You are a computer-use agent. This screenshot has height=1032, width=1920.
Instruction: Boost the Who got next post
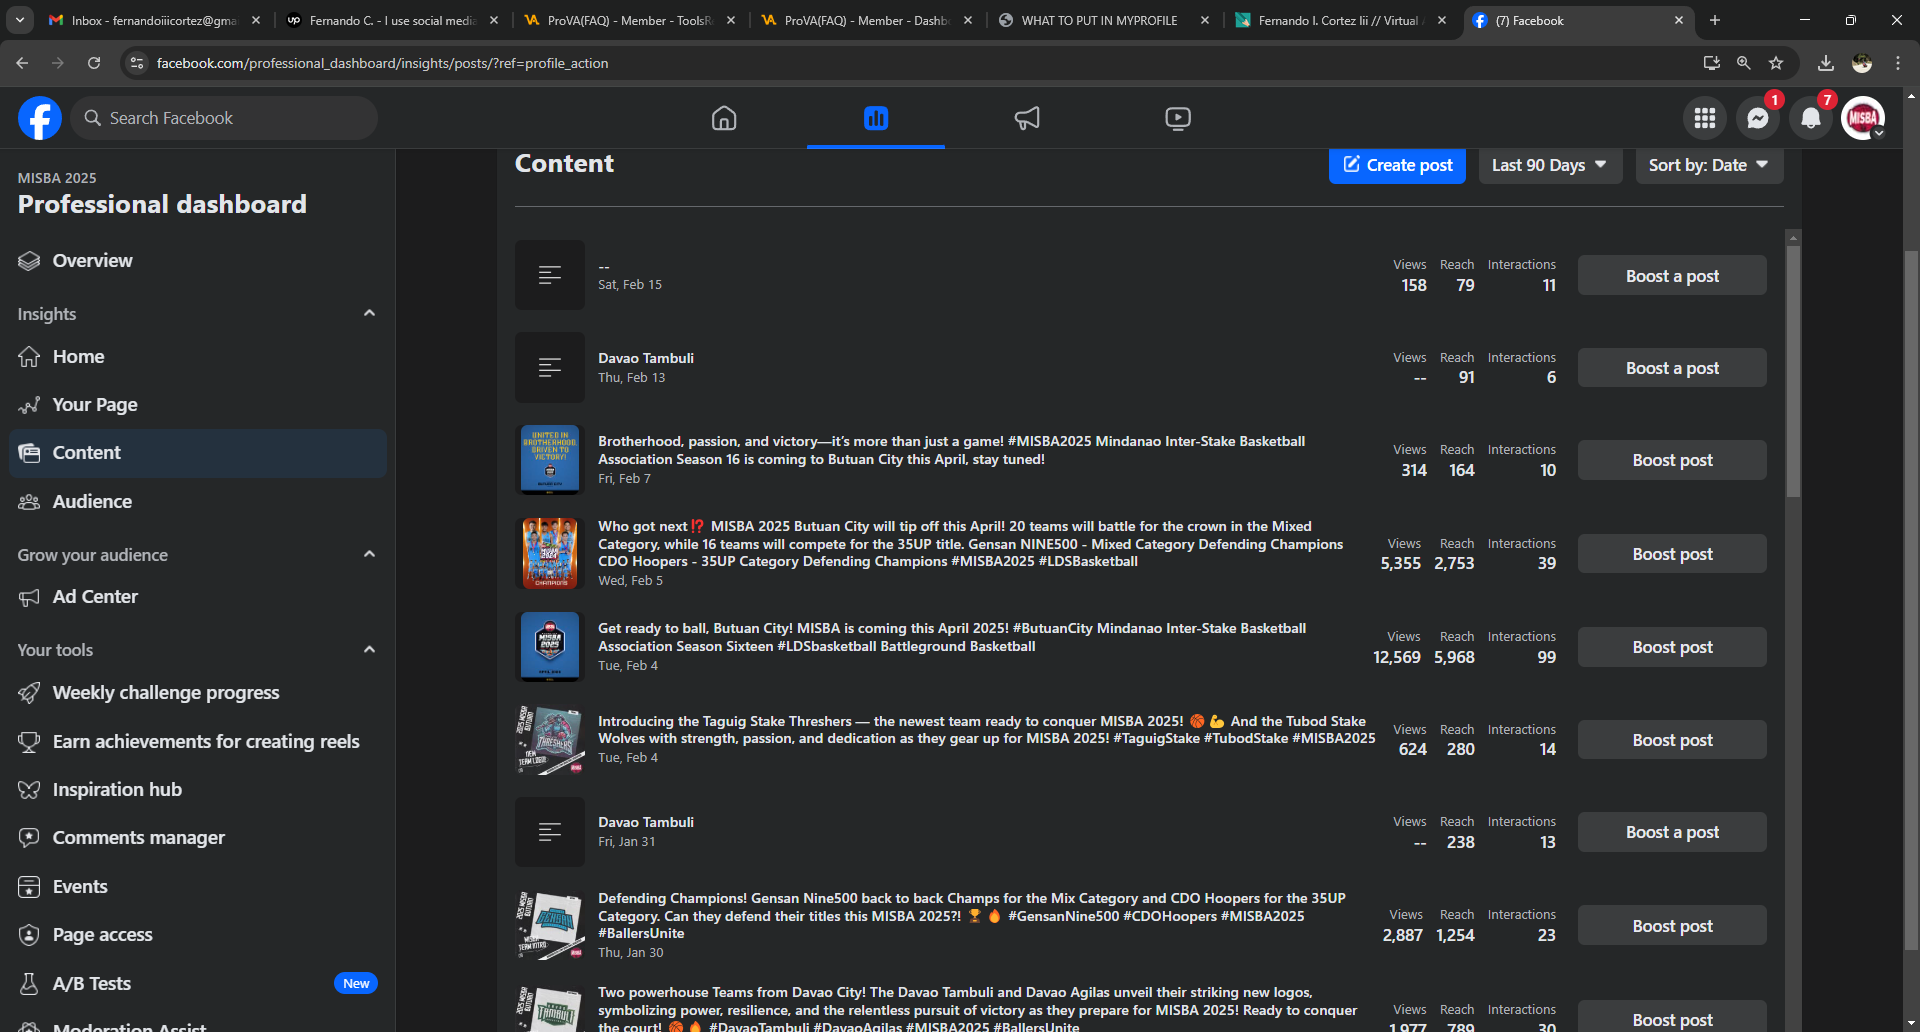1672,554
